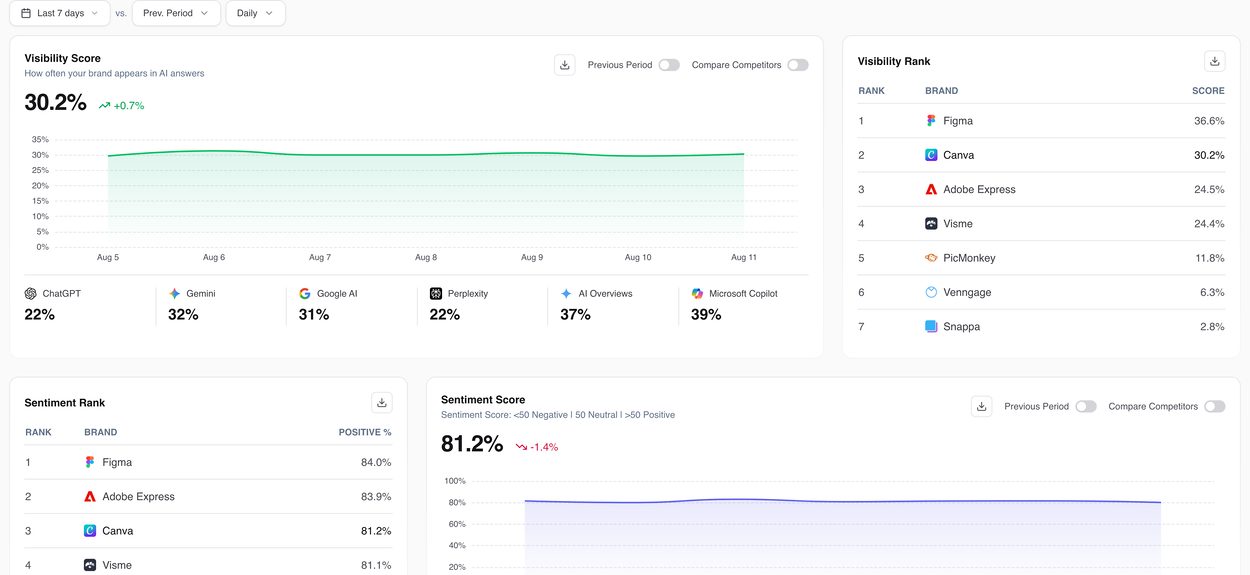Click the 36.6% Figma score value

pos(1209,121)
